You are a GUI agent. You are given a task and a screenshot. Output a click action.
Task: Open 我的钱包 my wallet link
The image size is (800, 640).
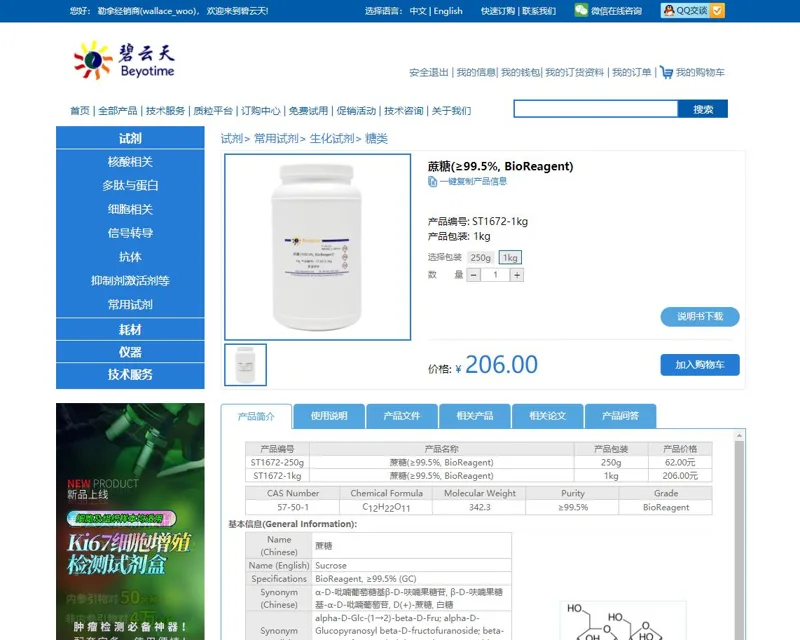[520, 72]
